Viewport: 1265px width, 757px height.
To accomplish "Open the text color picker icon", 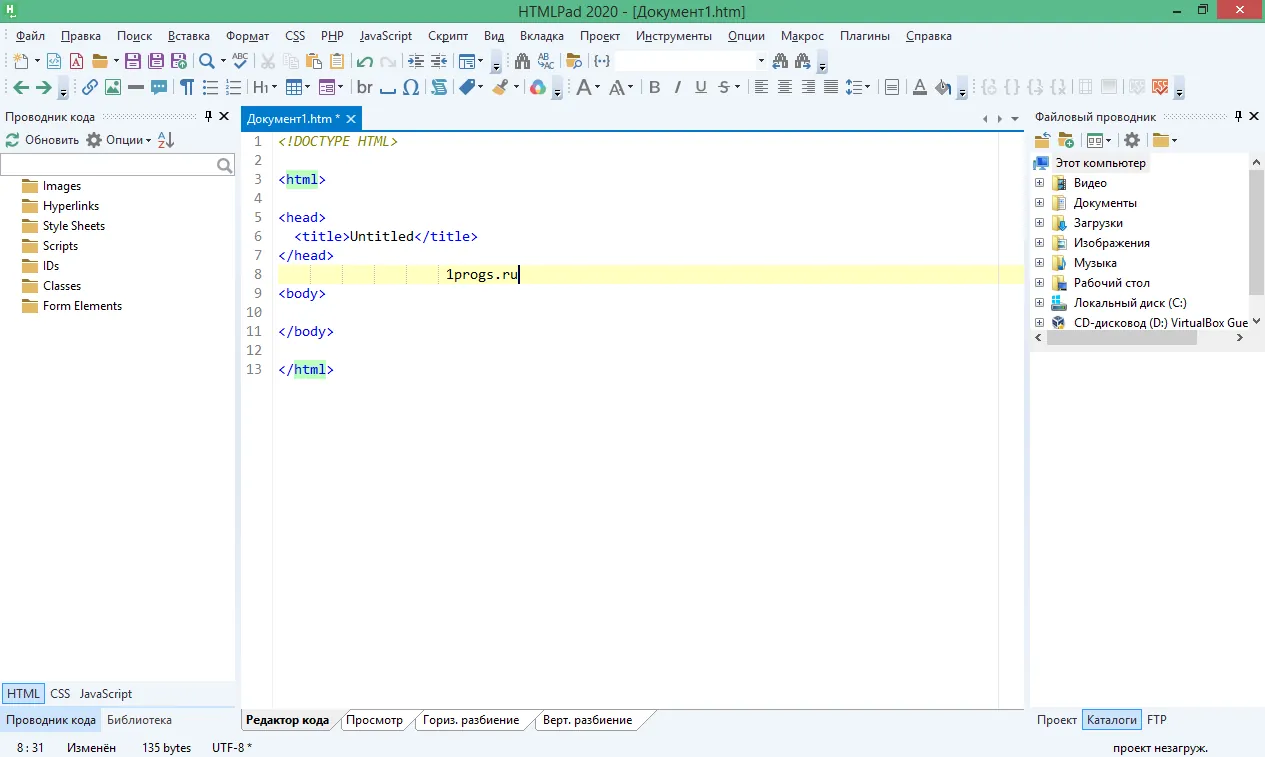I will tap(918, 87).
